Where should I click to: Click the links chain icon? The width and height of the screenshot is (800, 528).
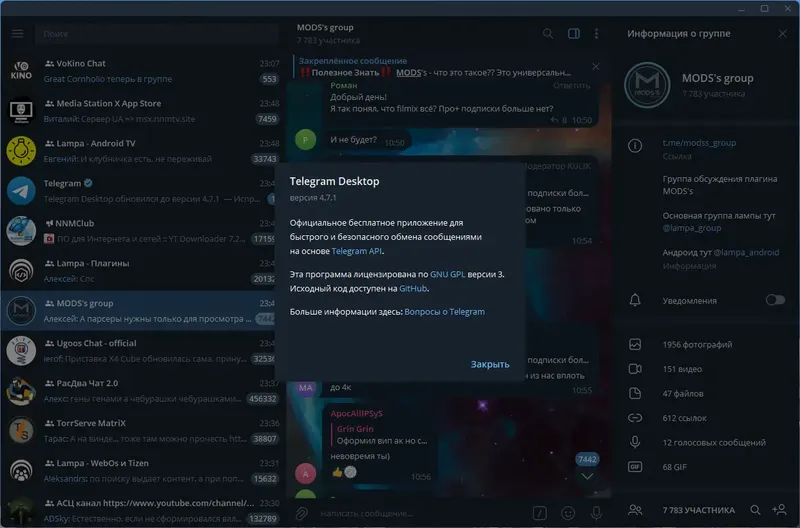coord(635,418)
